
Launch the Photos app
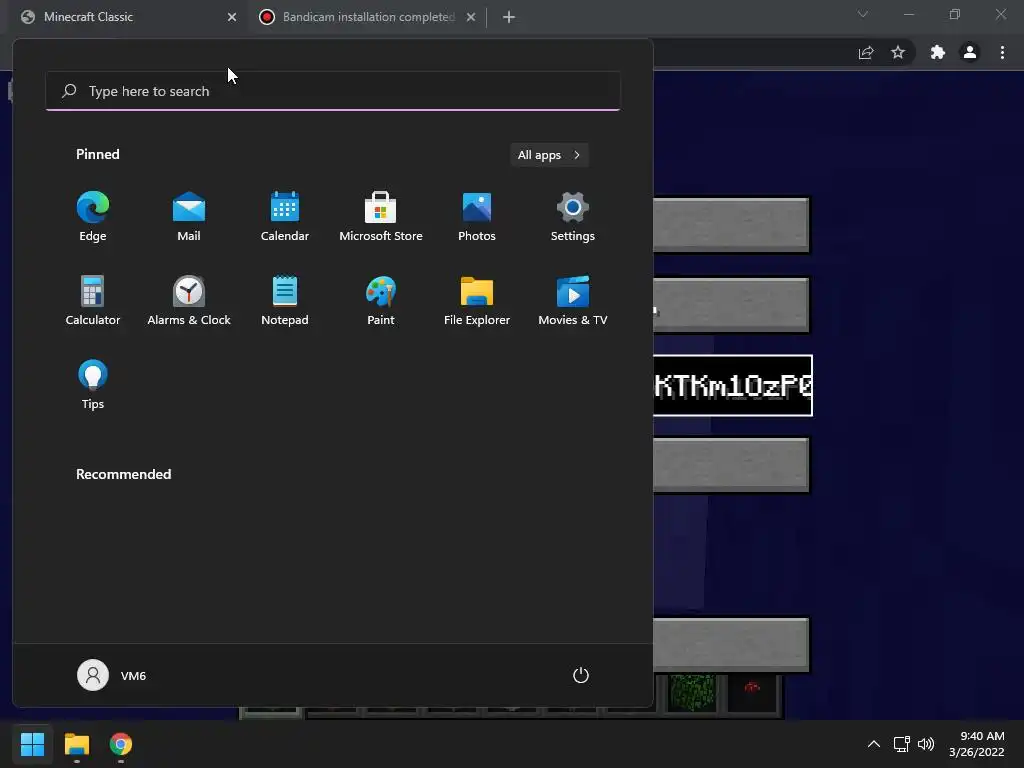point(477,217)
